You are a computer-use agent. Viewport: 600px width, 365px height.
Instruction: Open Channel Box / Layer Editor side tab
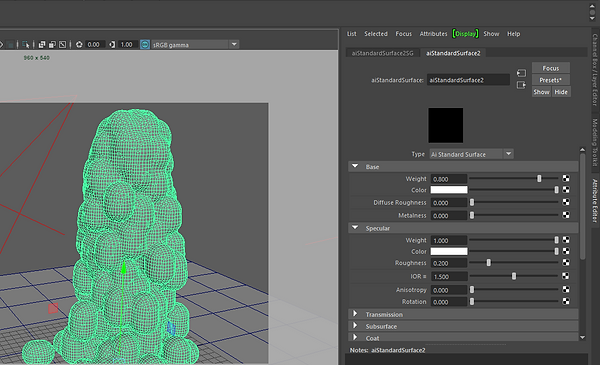coord(595,69)
